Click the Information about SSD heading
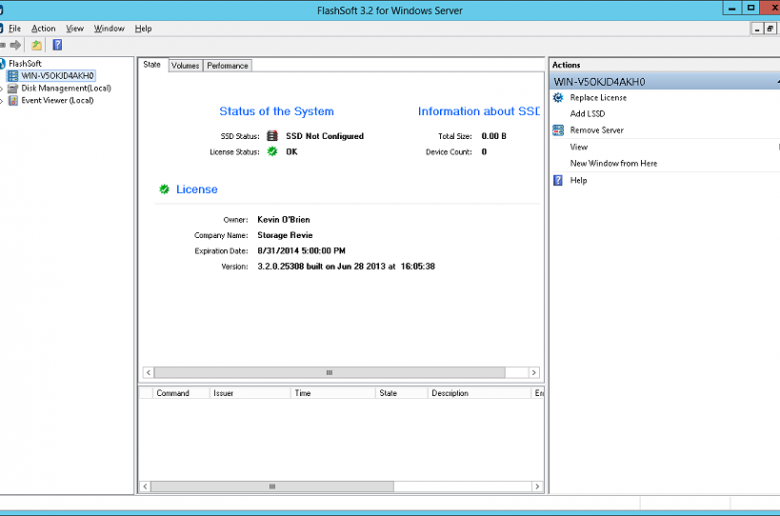The width and height of the screenshot is (780, 516). tap(479, 111)
